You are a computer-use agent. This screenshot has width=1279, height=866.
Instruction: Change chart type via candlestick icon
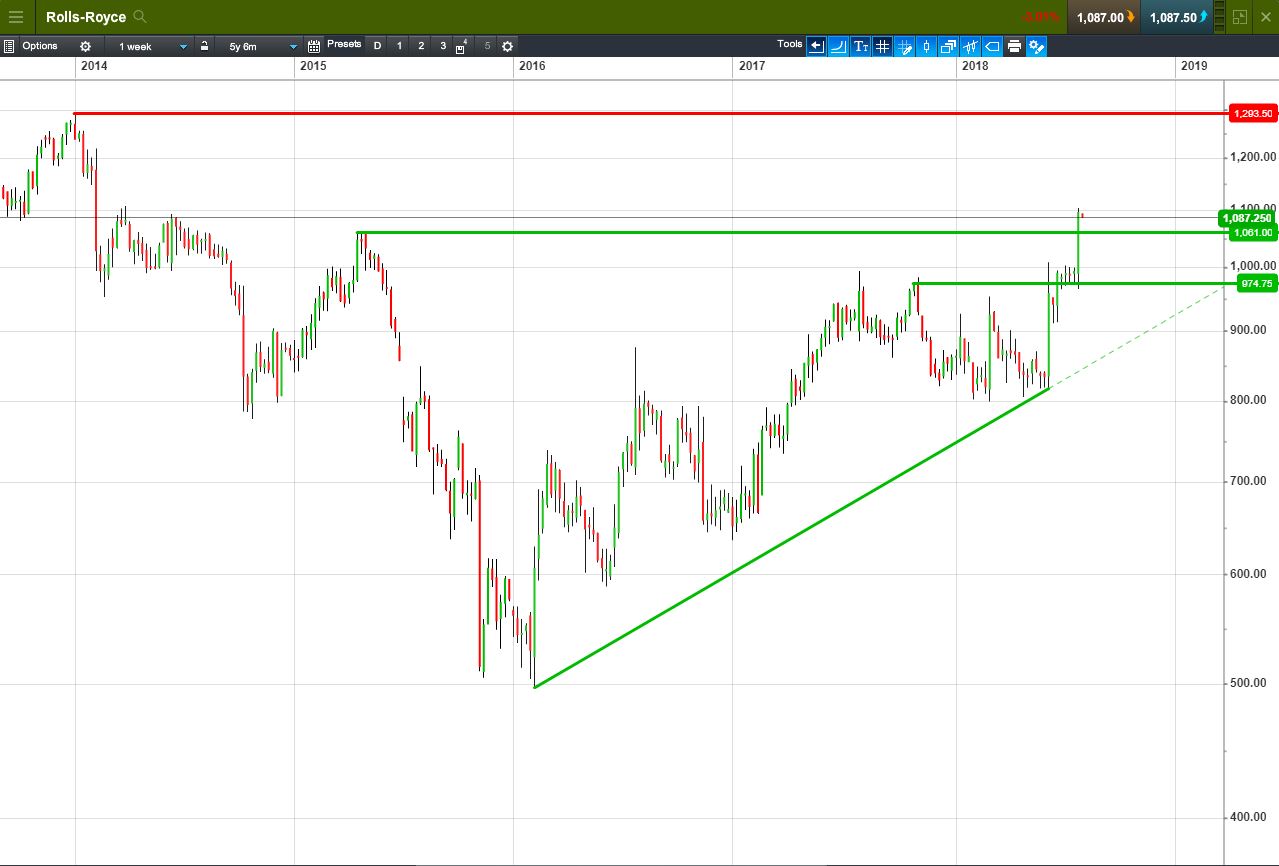point(926,46)
